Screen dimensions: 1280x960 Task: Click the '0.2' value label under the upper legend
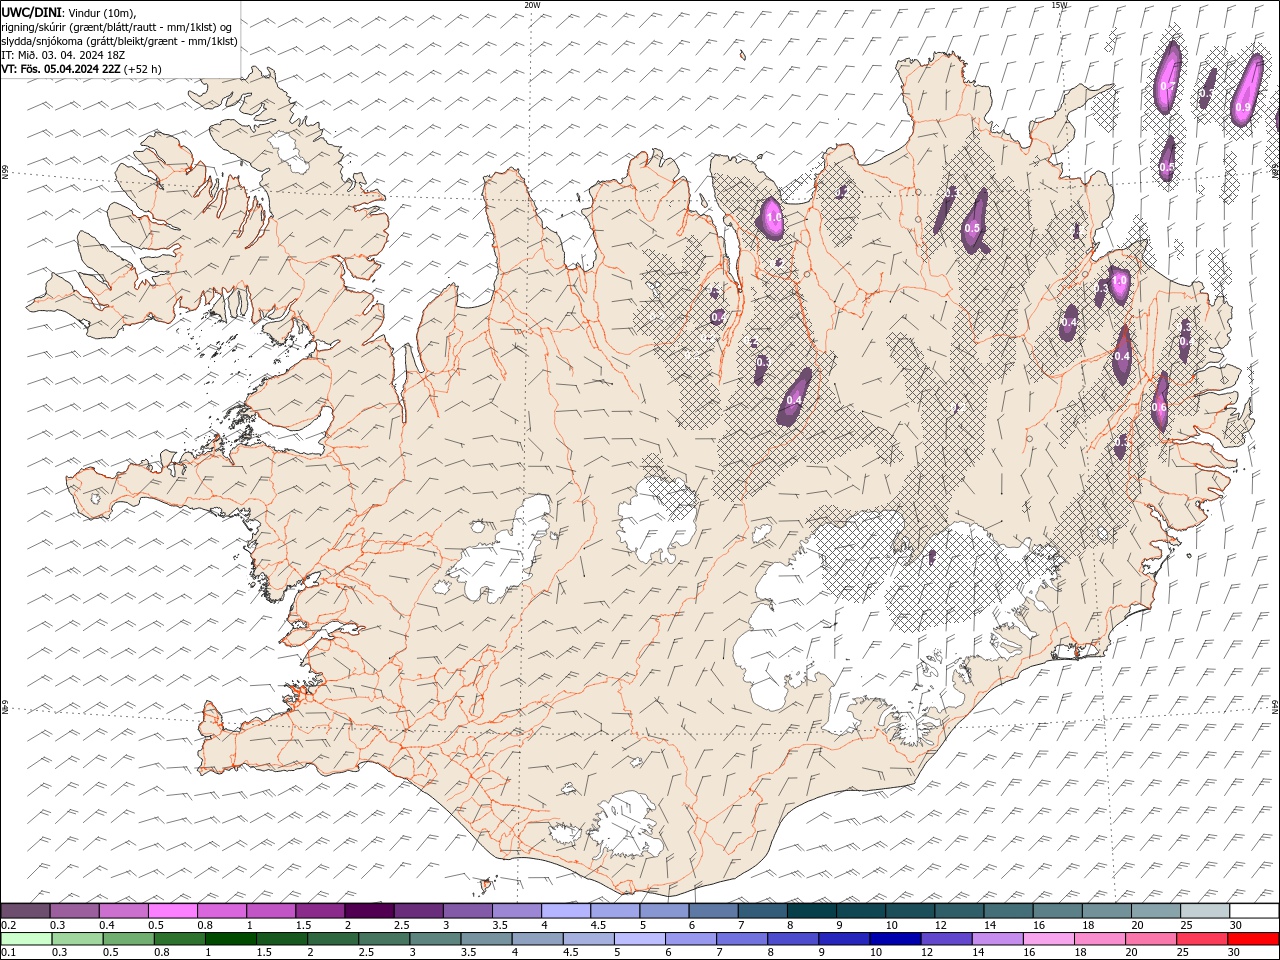click(8, 925)
